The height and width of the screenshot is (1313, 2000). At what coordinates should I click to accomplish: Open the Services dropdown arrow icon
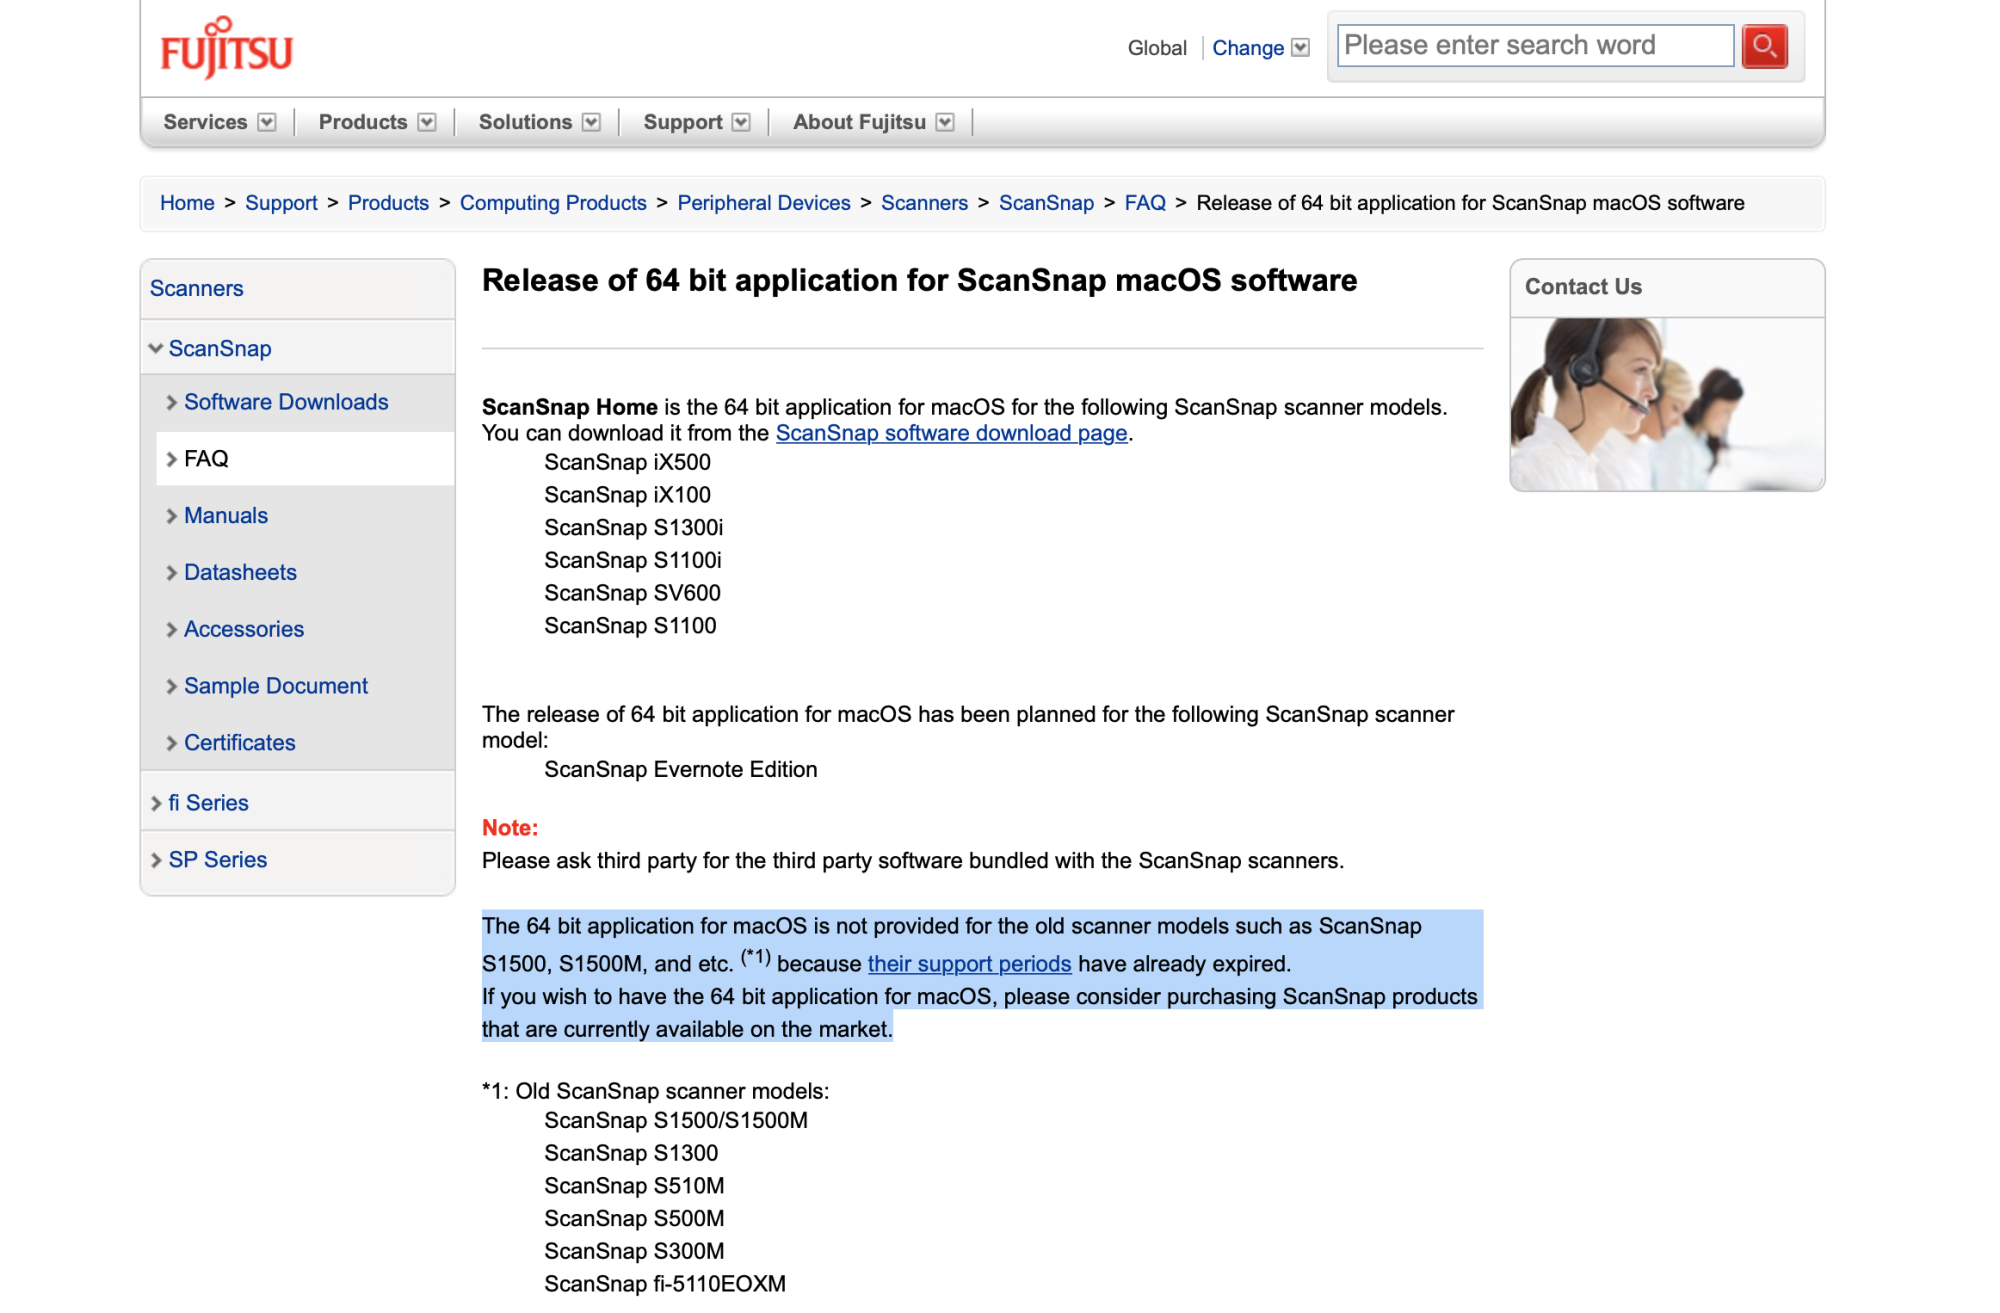click(267, 122)
